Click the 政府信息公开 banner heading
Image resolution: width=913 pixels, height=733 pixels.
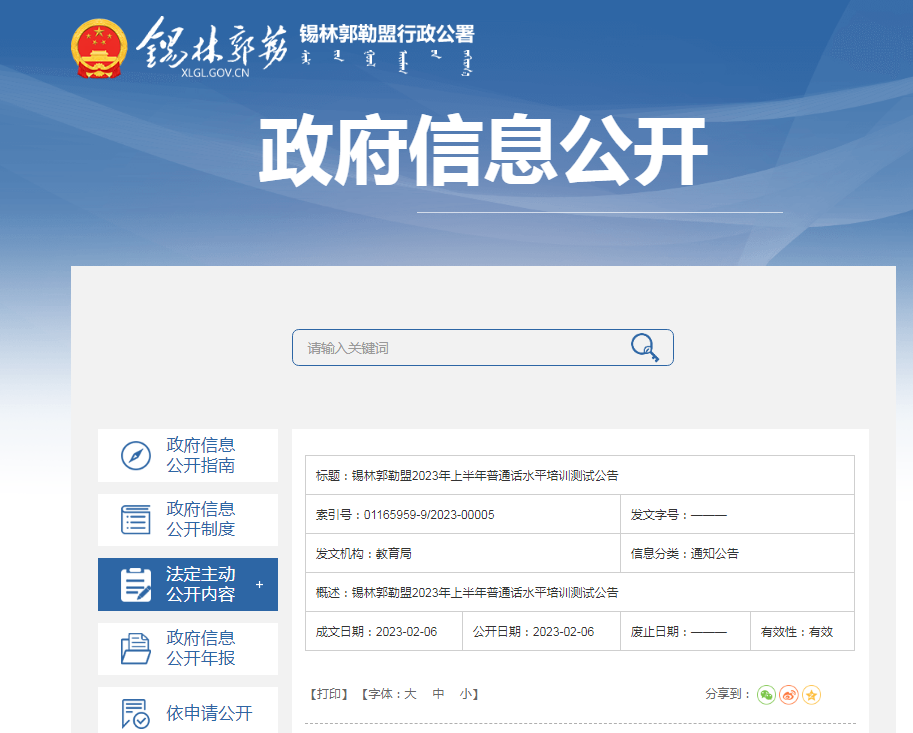click(x=483, y=151)
